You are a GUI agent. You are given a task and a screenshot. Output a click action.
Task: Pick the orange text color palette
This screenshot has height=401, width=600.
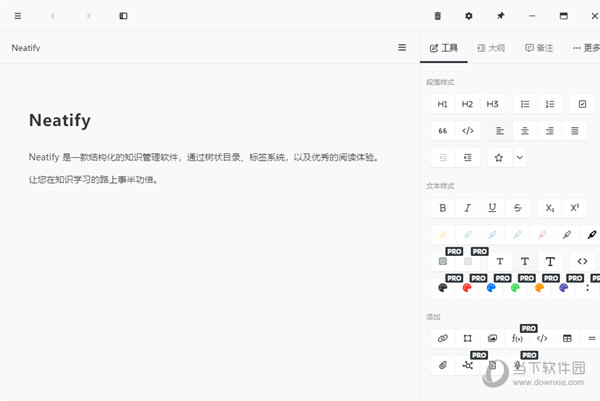pyautogui.click(x=540, y=288)
